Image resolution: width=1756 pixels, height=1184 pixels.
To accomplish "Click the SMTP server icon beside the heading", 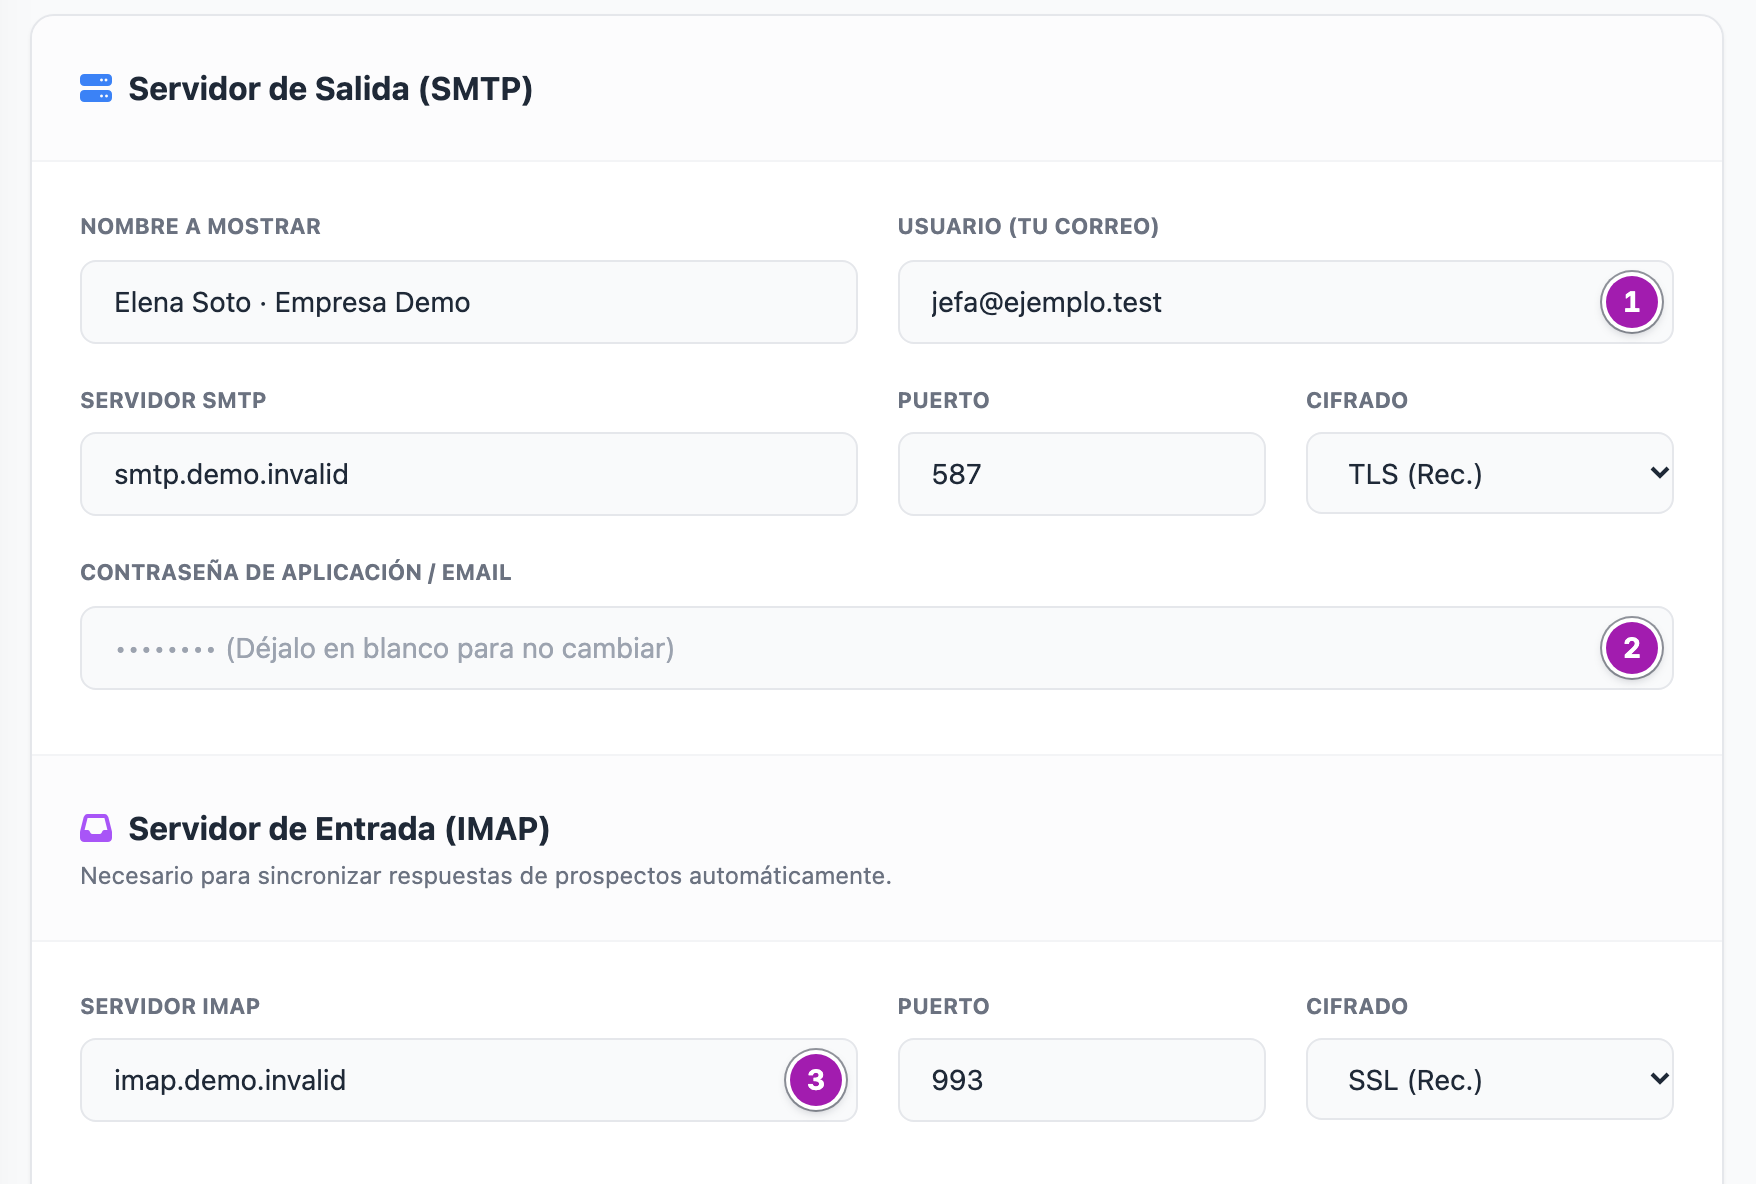I will 96,88.
